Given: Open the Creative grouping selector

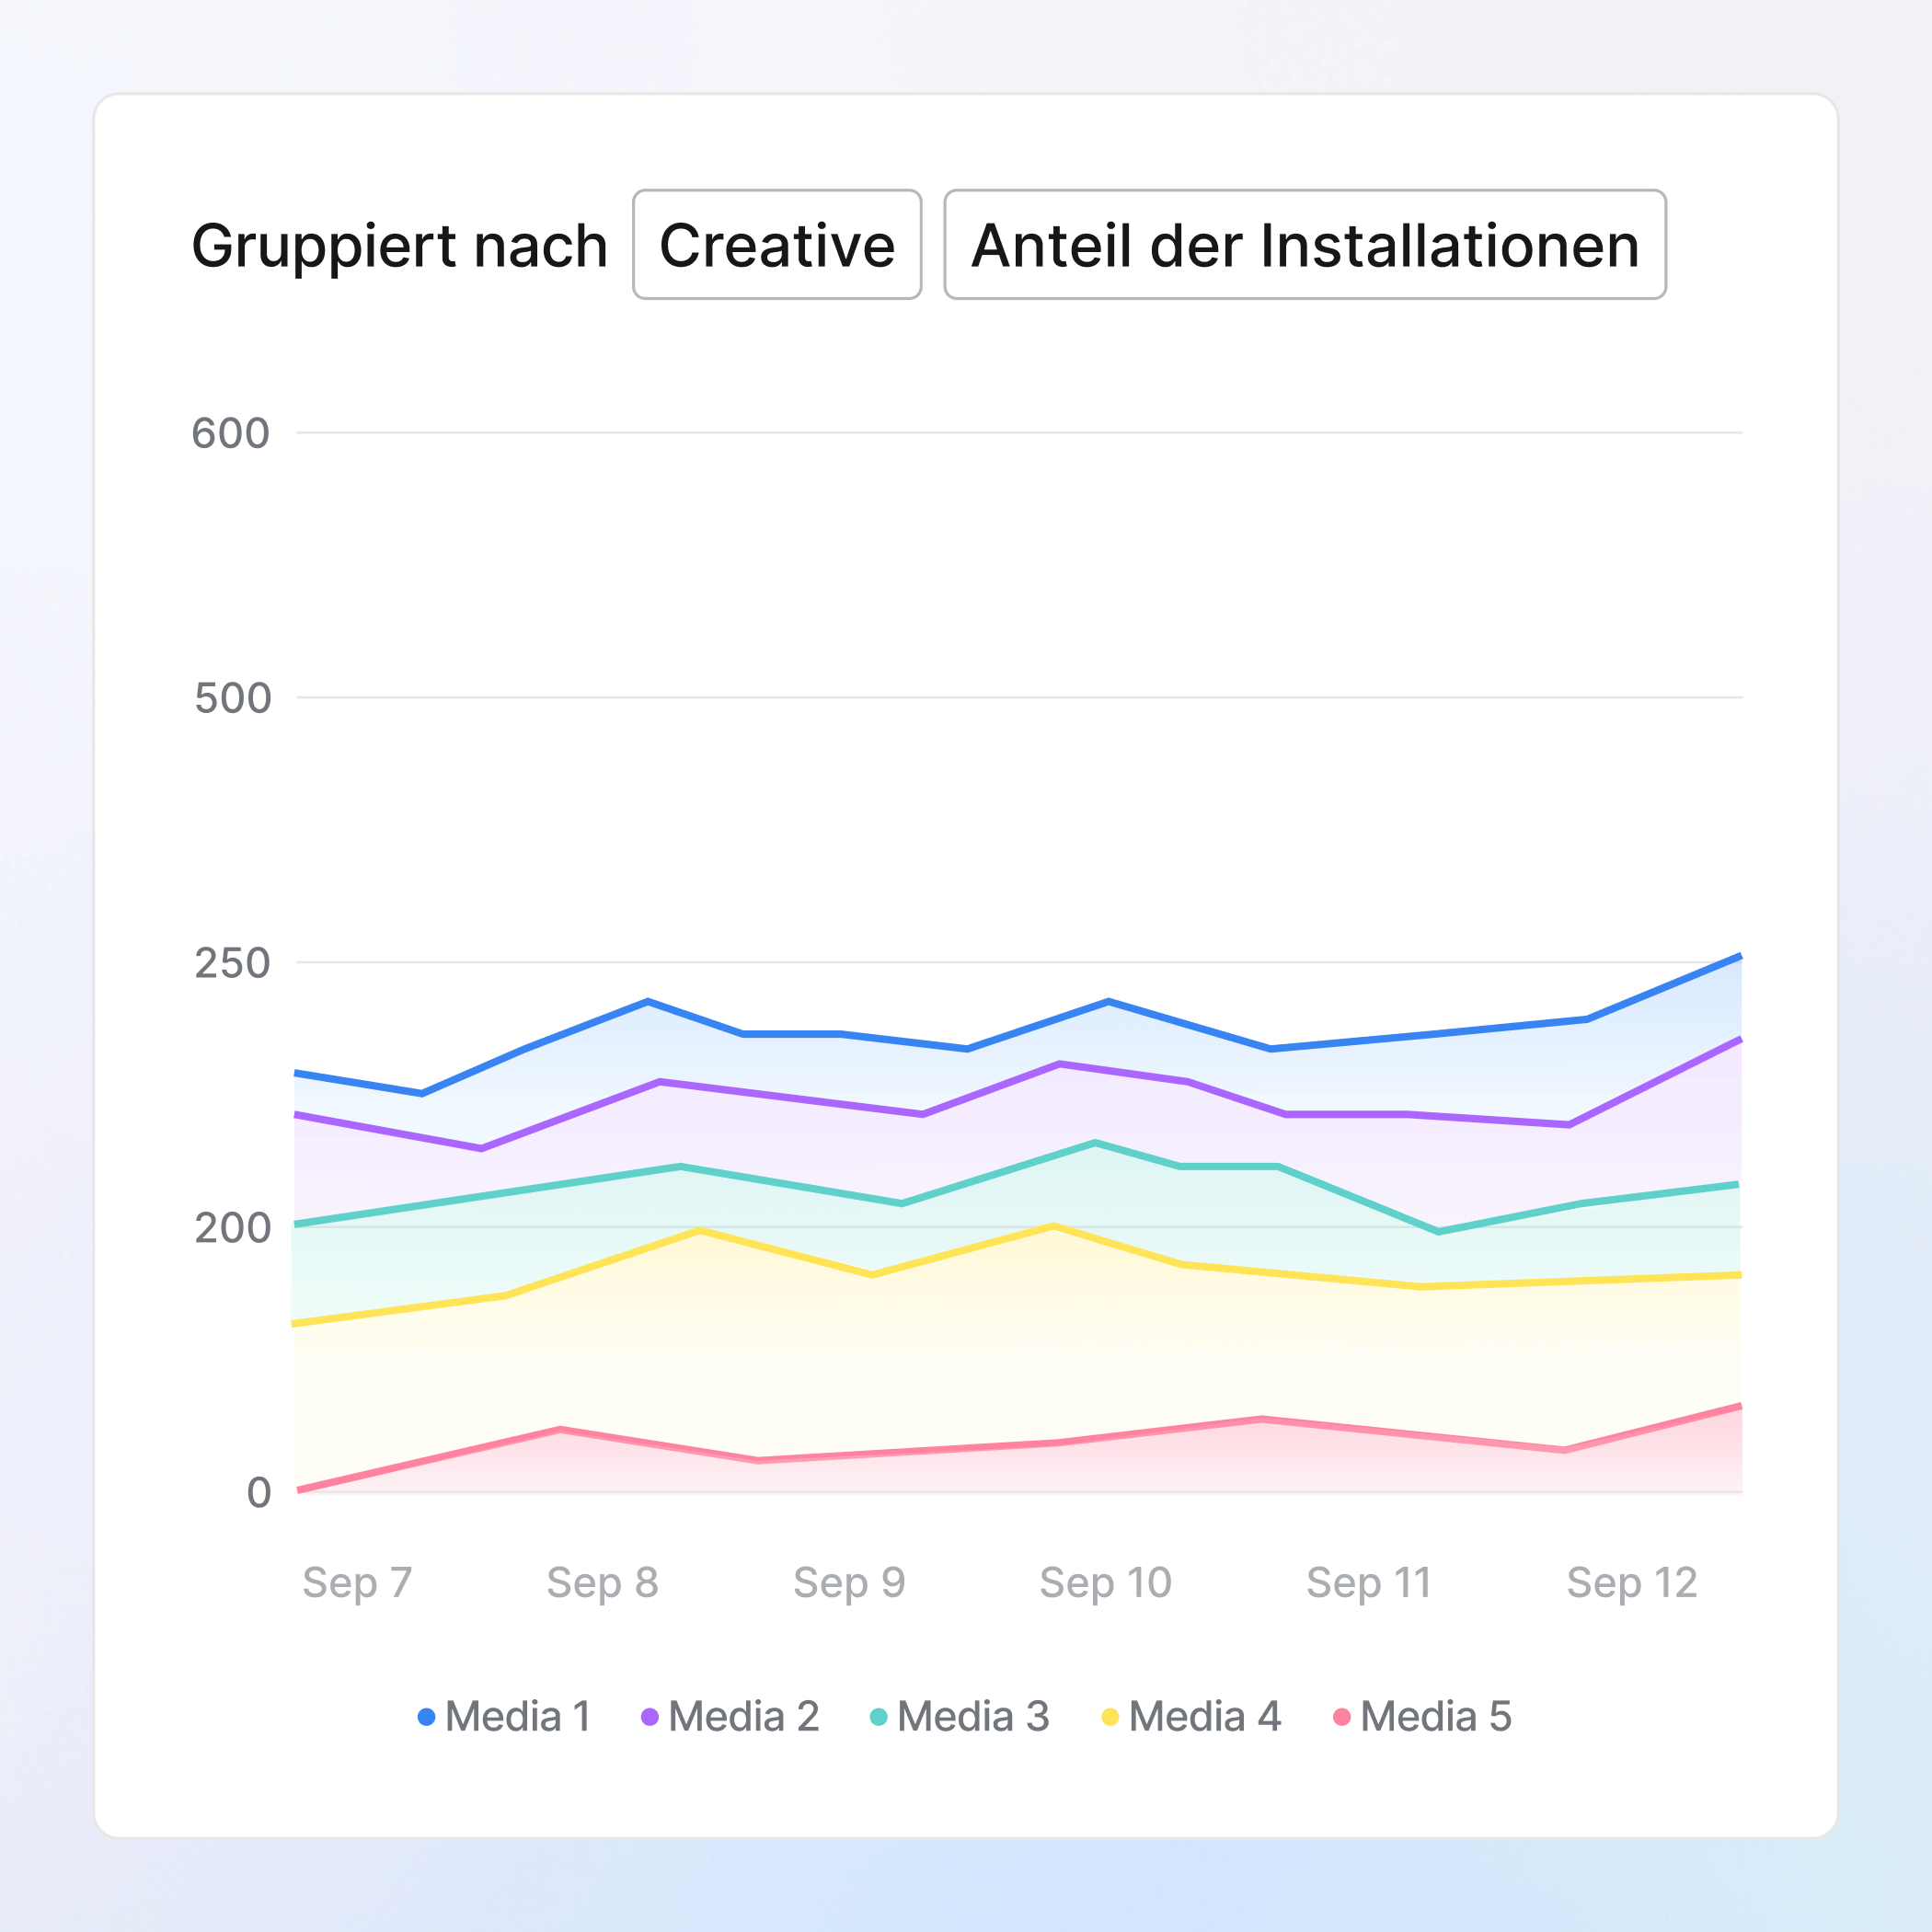Looking at the screenshot, I should pyautogui.click(x=777, y=245).
